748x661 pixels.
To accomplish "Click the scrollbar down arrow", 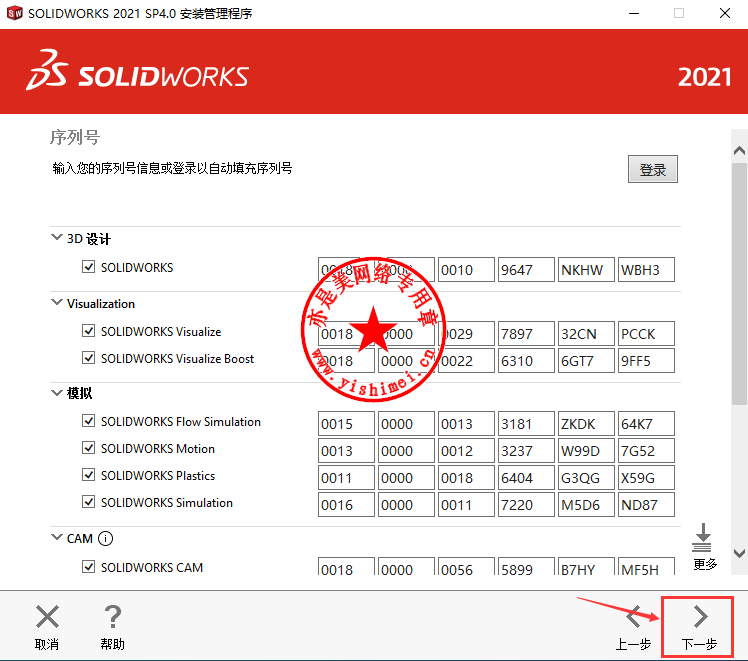I will coord(739,553).
